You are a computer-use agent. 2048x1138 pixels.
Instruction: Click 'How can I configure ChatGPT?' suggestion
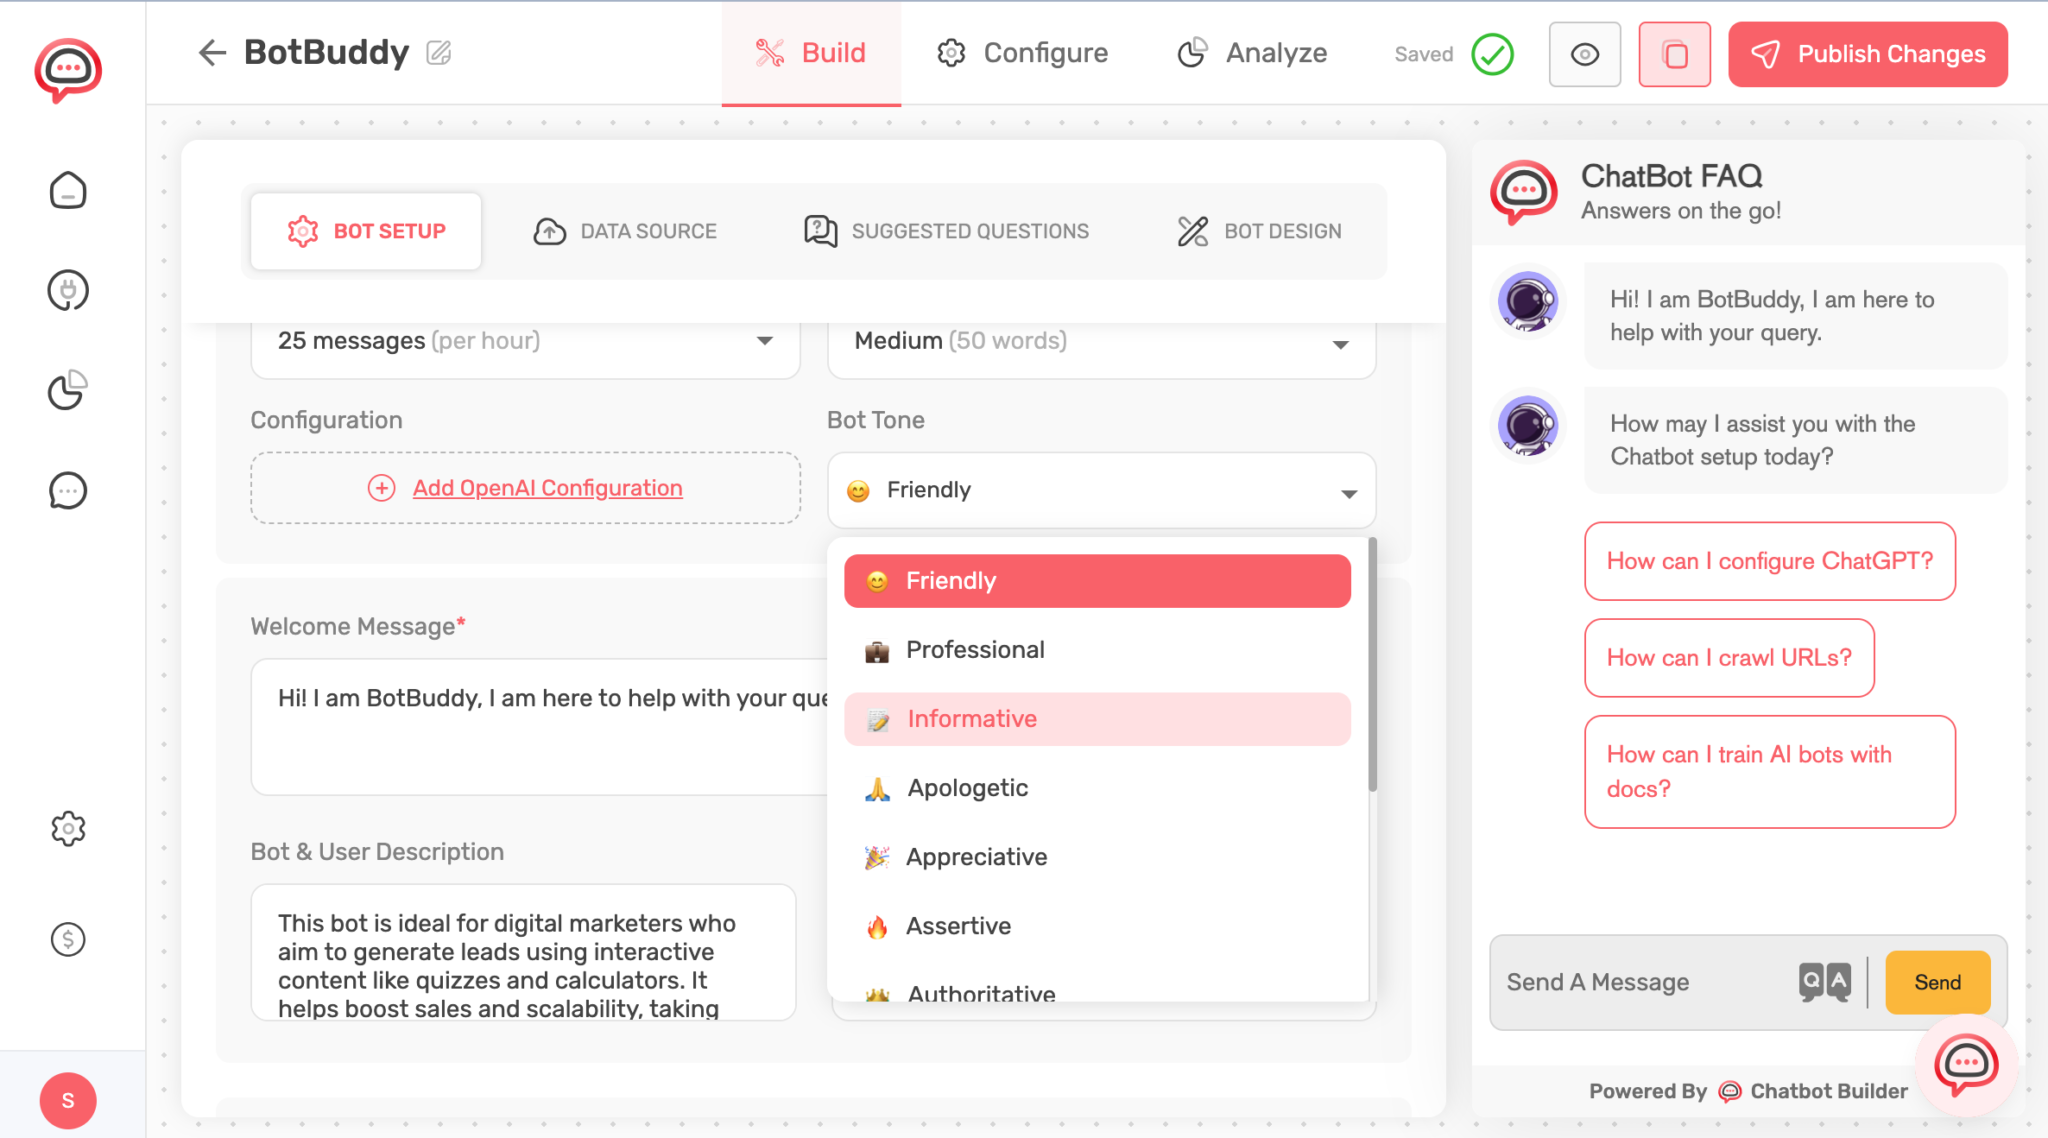click(1769, 561)
